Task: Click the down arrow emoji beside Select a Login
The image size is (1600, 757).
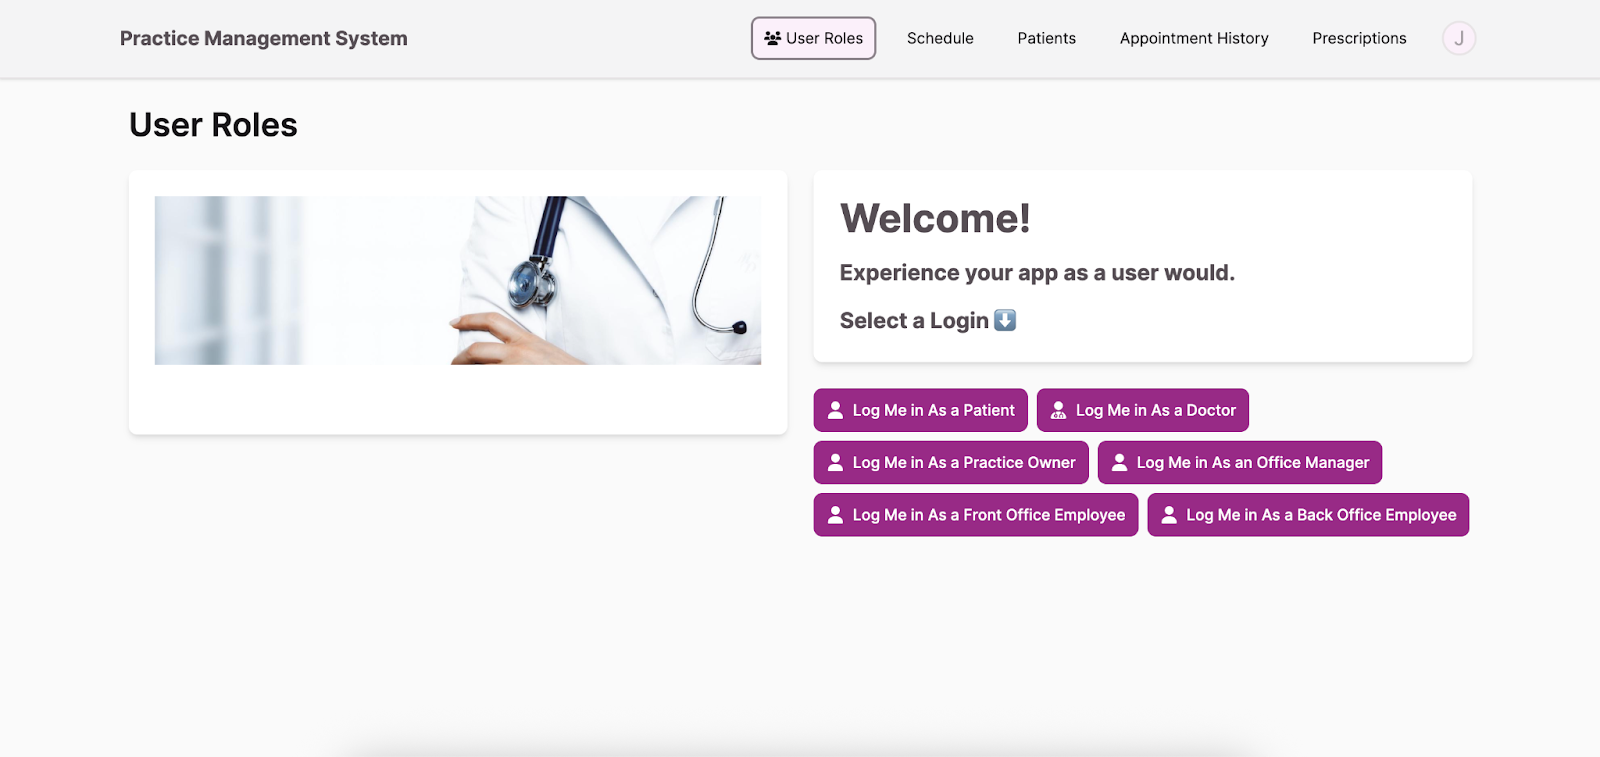Action: click(1005, 320)
